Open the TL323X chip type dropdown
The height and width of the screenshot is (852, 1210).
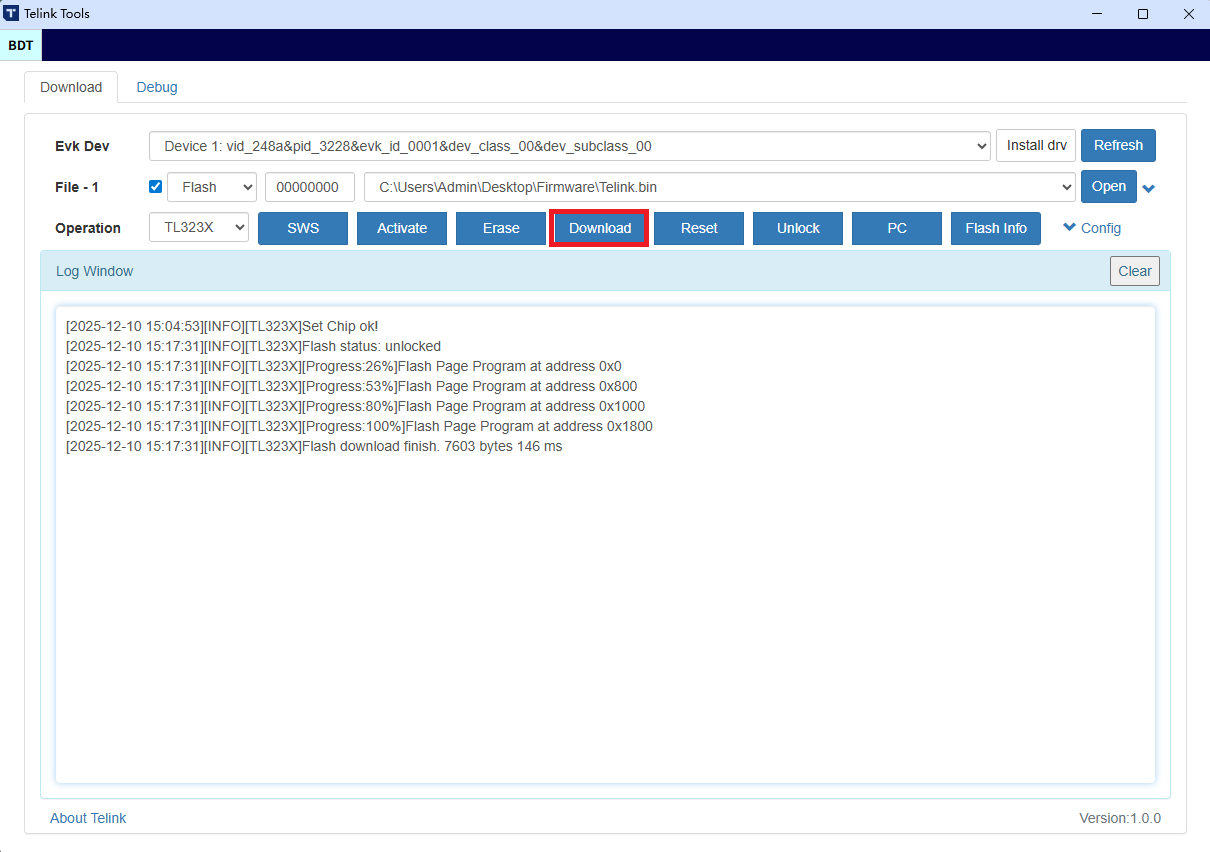(199, 228)
